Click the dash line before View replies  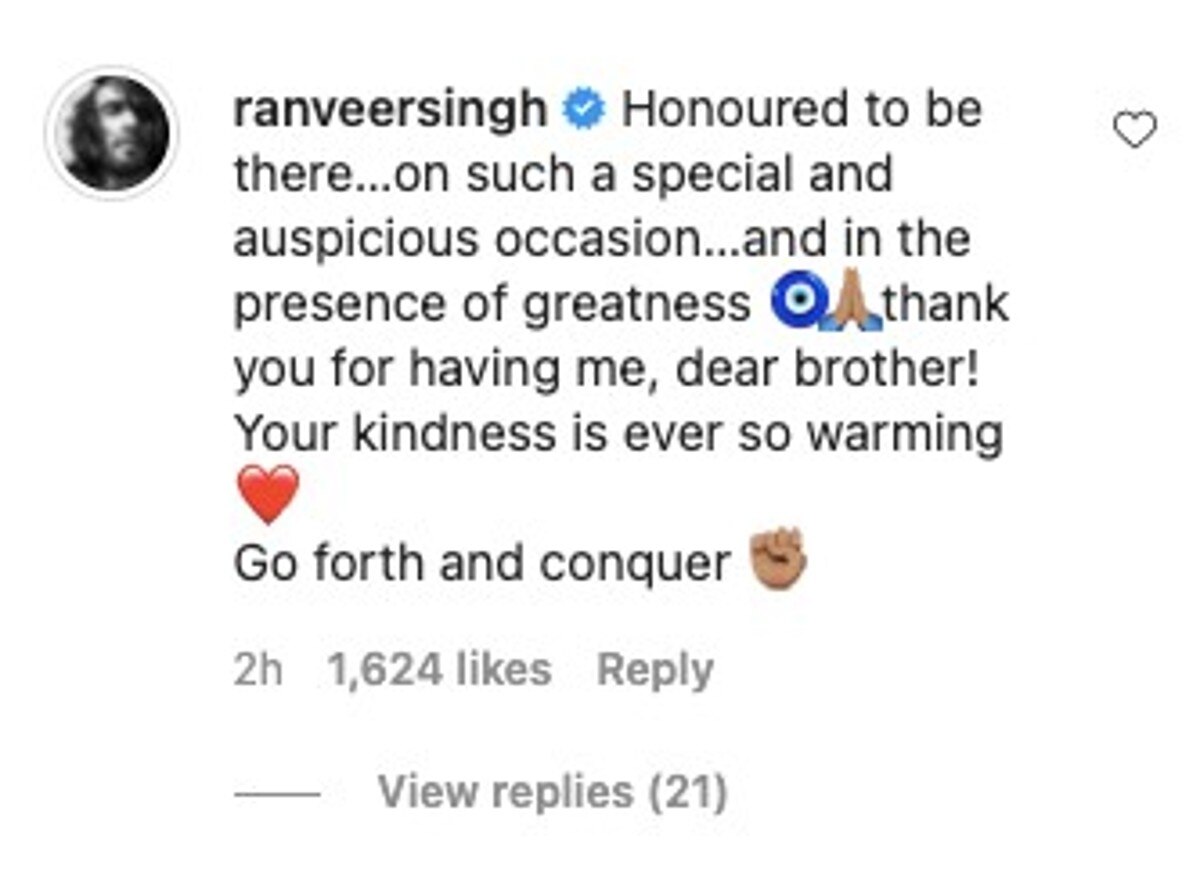pyautogui.click(x=277, y=794)
